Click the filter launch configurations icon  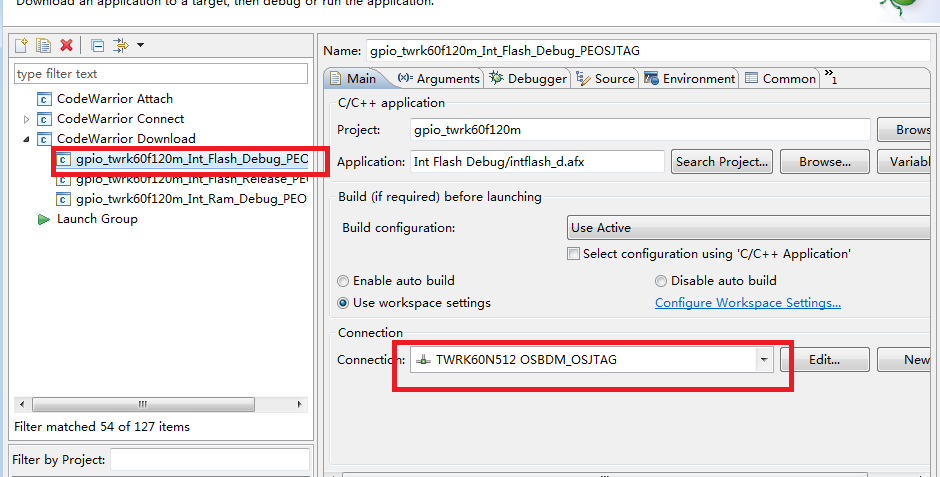(120, 46)
